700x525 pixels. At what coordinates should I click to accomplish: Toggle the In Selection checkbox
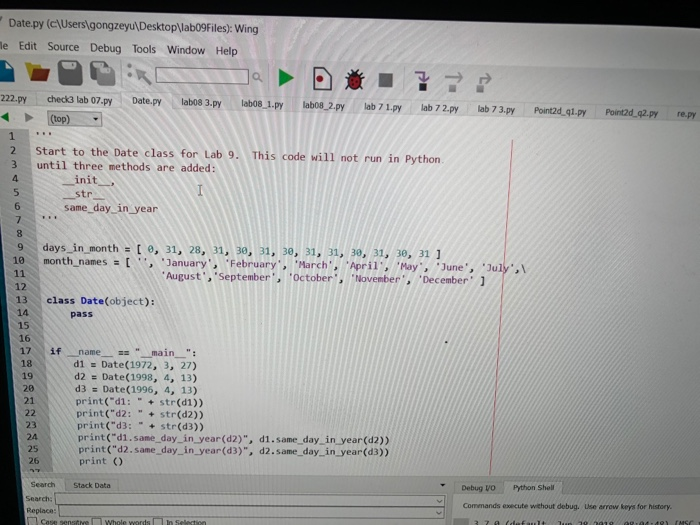[158, 521]
